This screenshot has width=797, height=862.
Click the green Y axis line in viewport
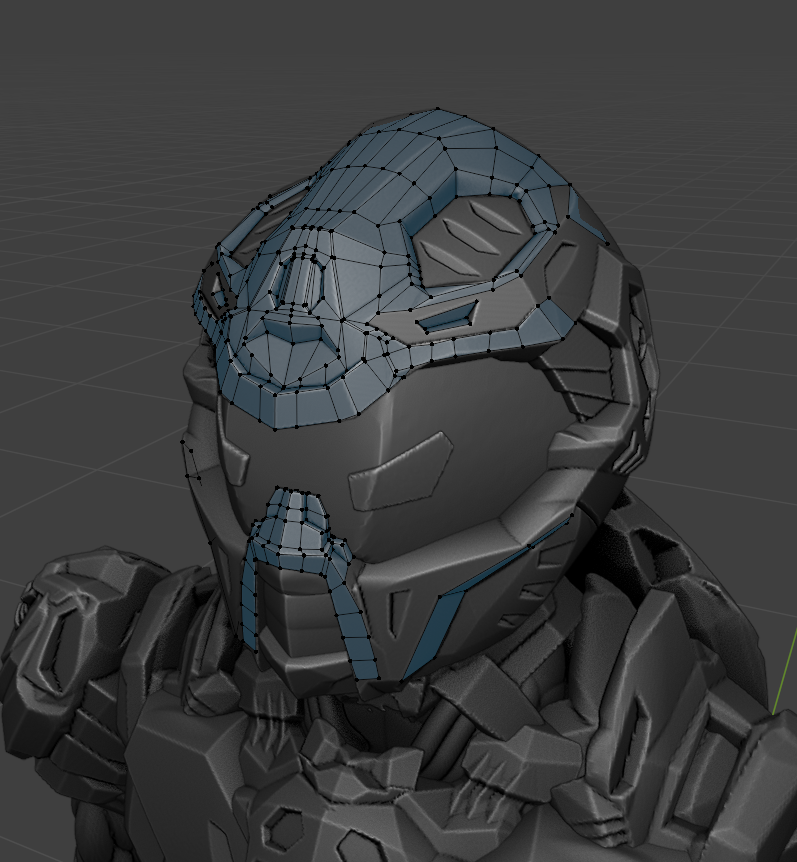[x=785, y=673]
